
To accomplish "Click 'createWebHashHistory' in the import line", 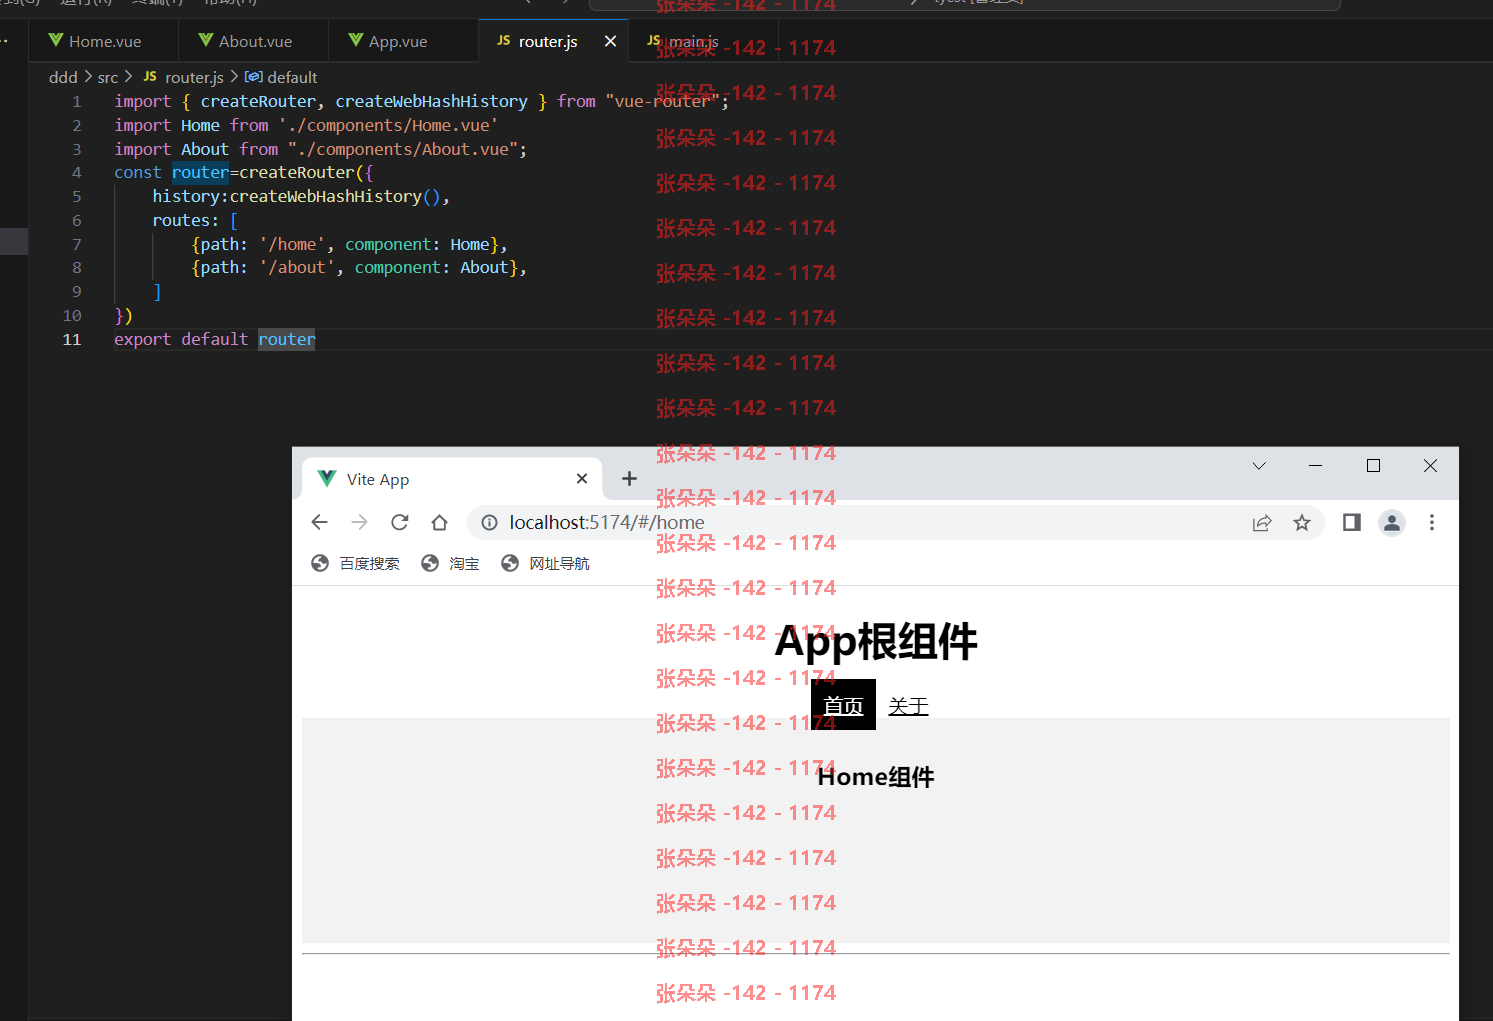I will [431, 101].
